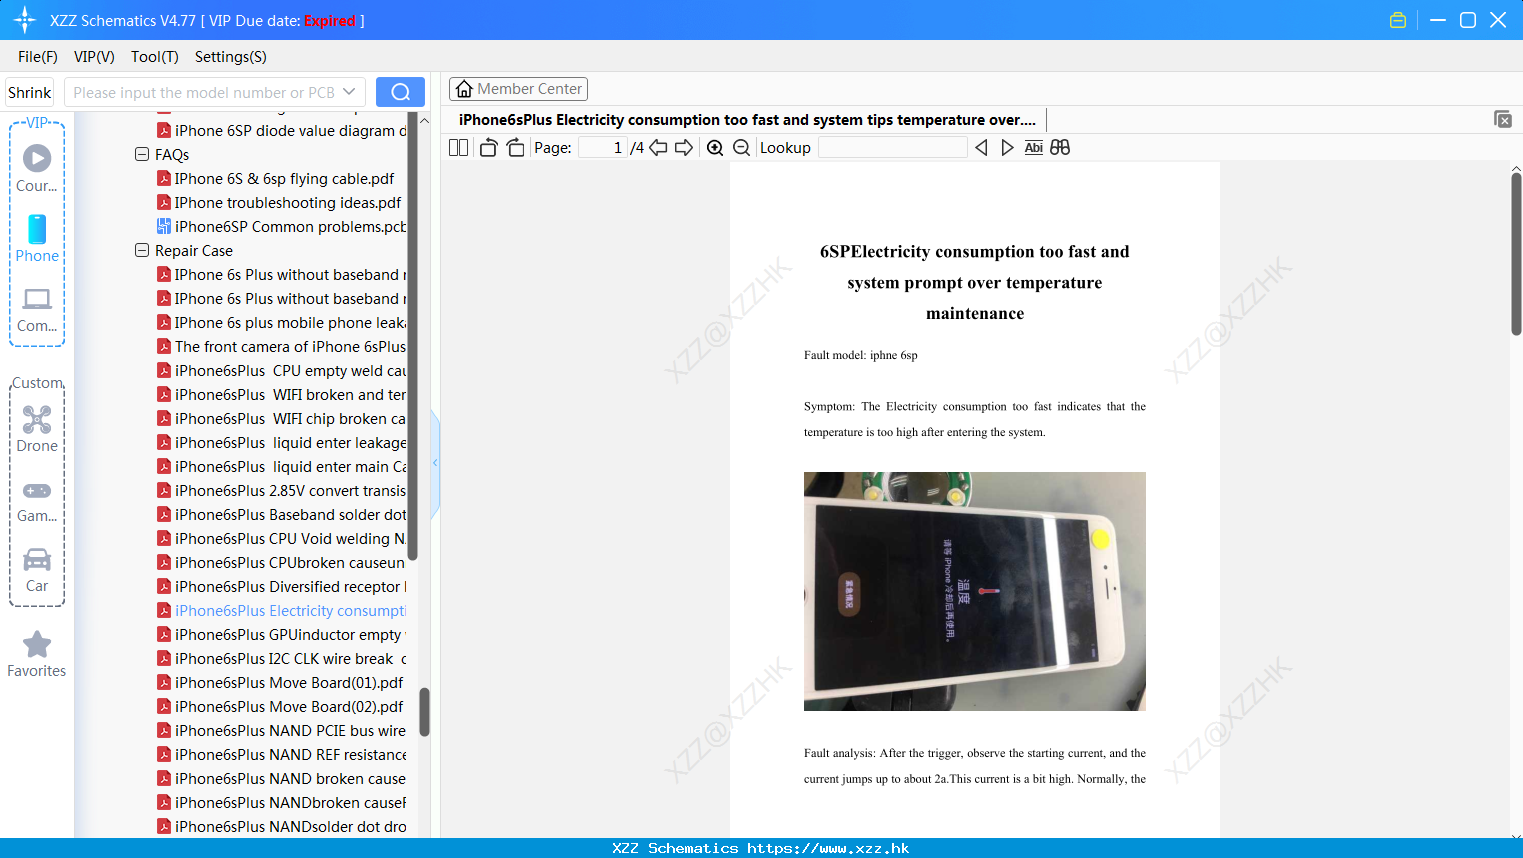Click the Lookup text field
Screen dimensions: 1523x858
pyautogui.click(x=892, y=147)
